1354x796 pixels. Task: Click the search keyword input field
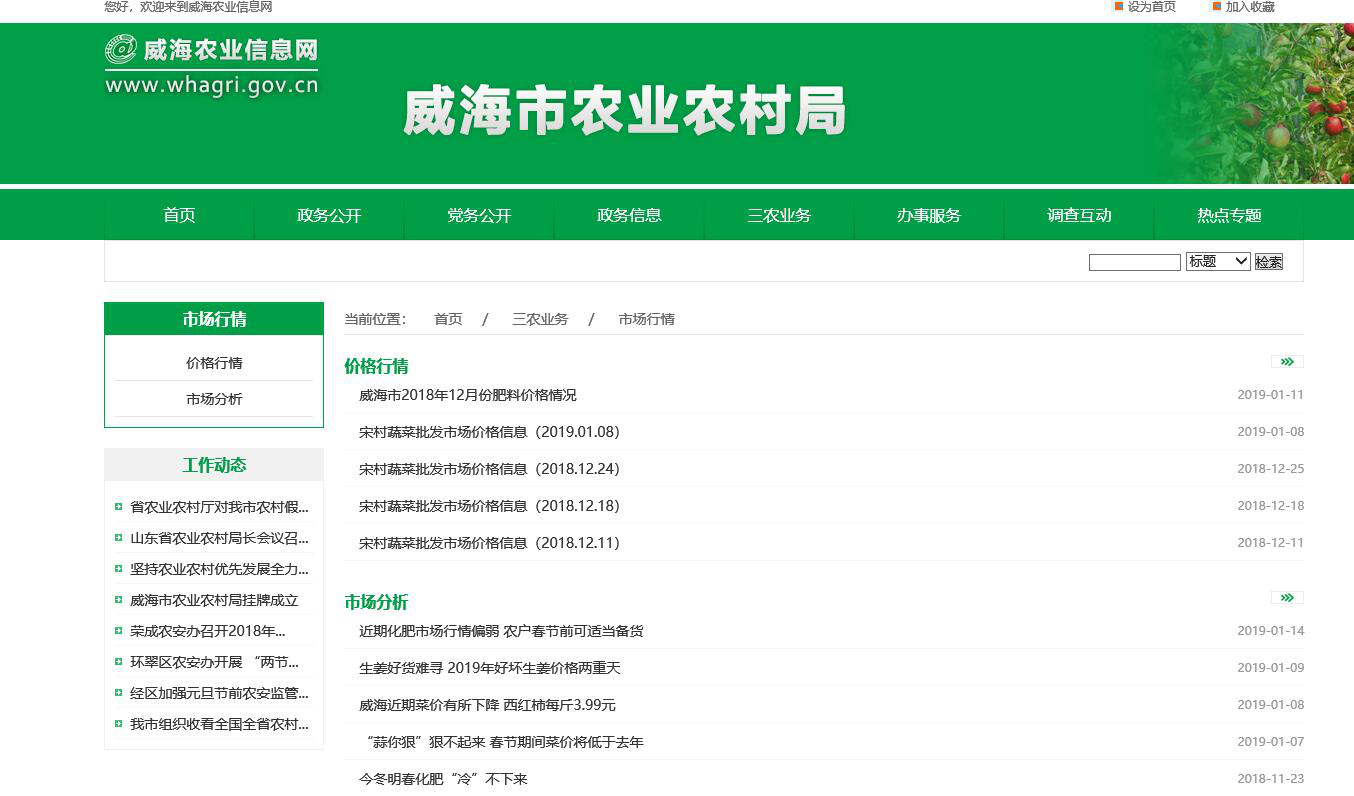[x=1134, y=262]
